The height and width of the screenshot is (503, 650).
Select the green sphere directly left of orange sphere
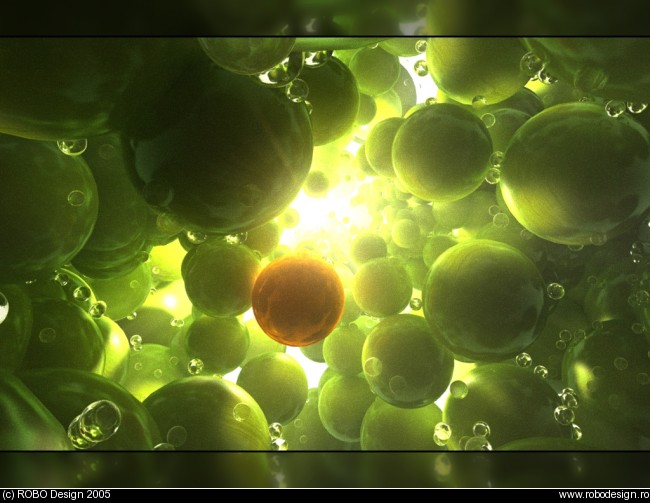(220, 279)
